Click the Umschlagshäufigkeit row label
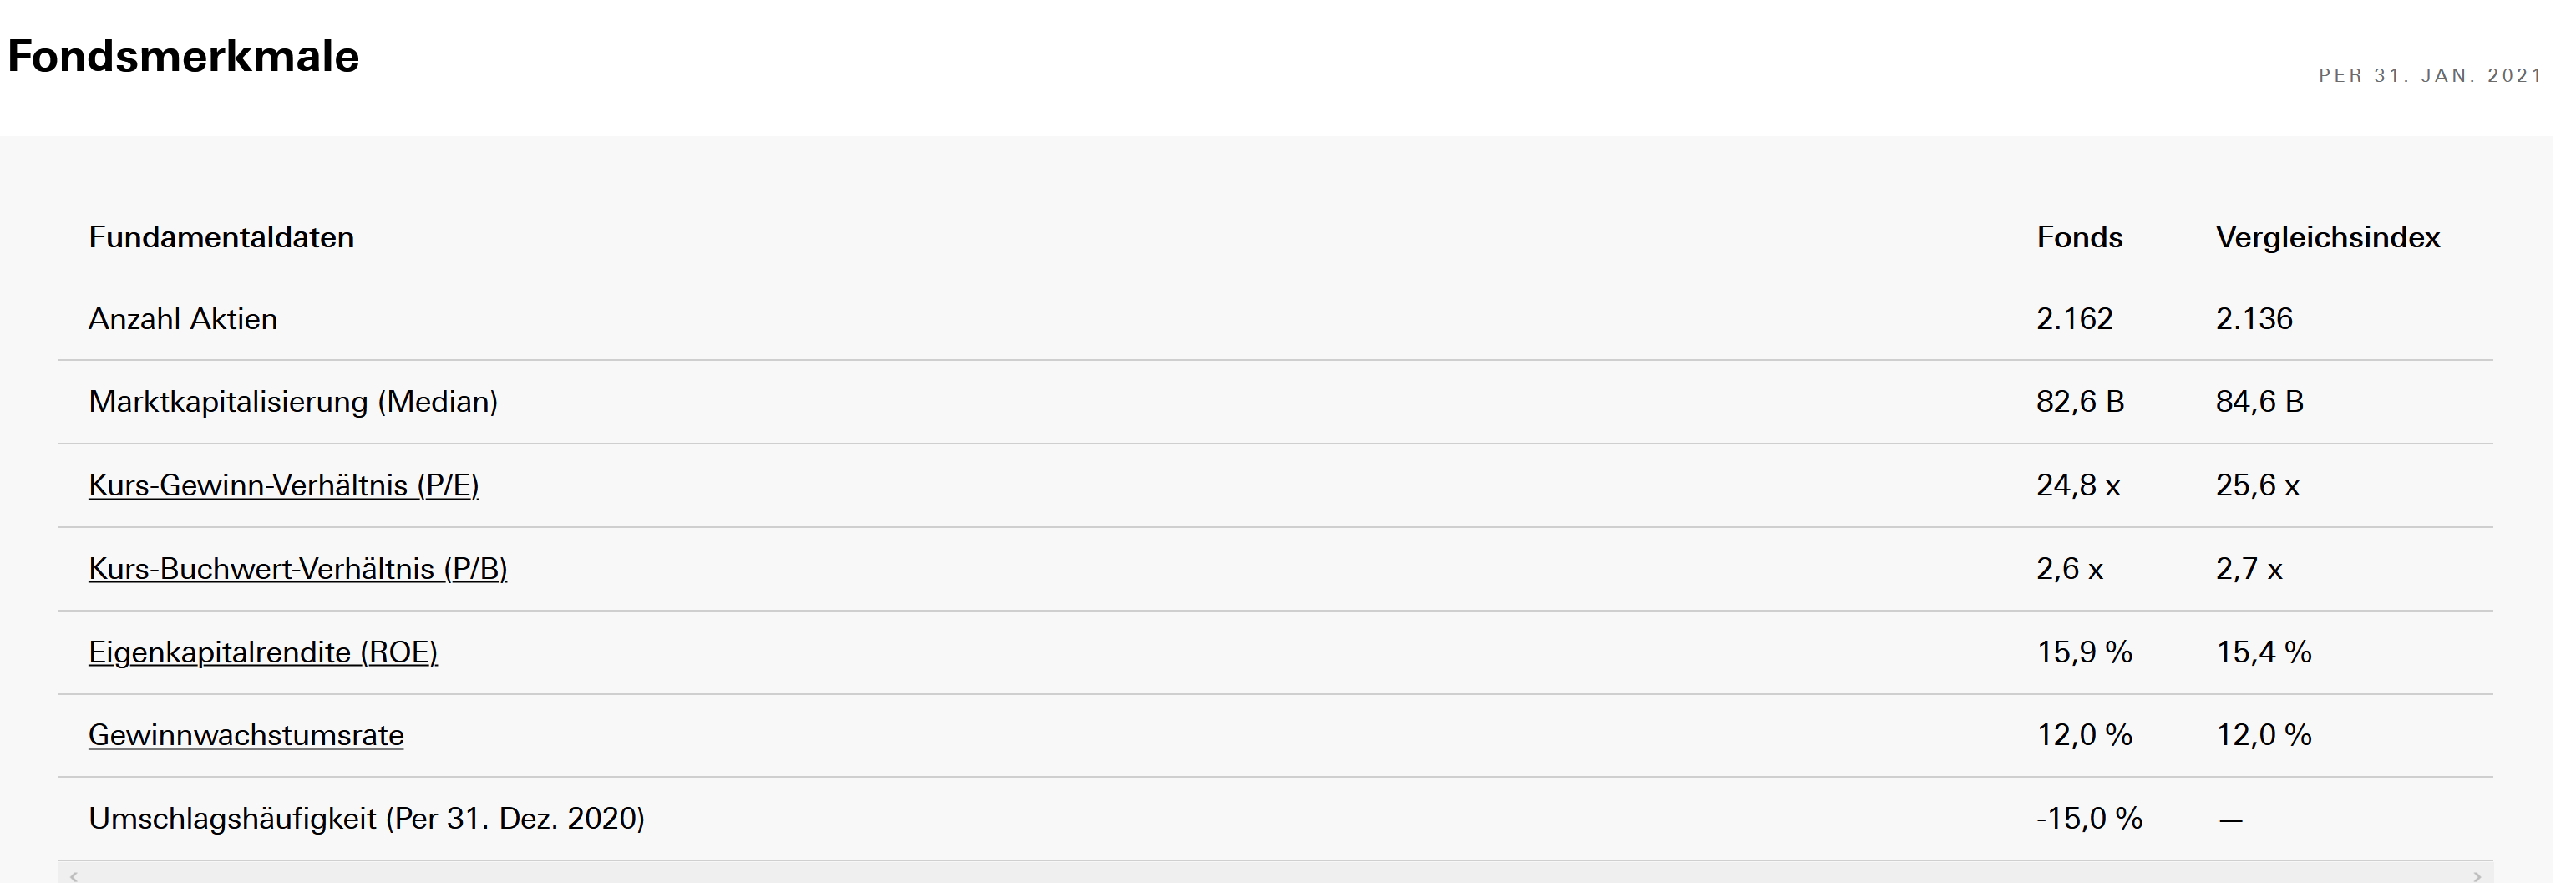The image size is (2576, 883). 366,818
